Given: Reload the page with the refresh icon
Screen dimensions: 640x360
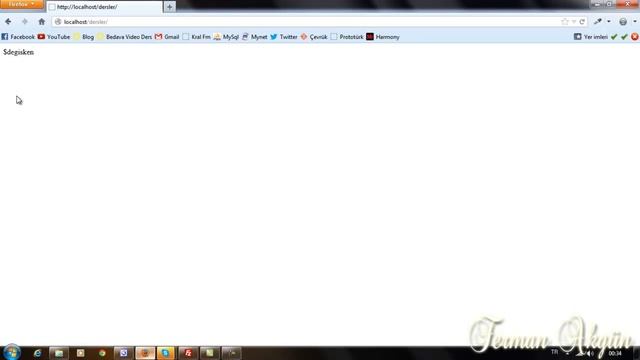Looking at the screenshot, I should [582, 22].
